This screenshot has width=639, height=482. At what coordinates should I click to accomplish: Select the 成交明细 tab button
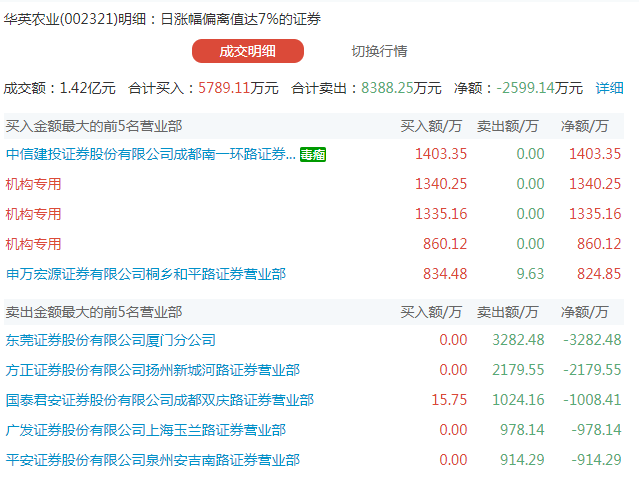(248, 51)
